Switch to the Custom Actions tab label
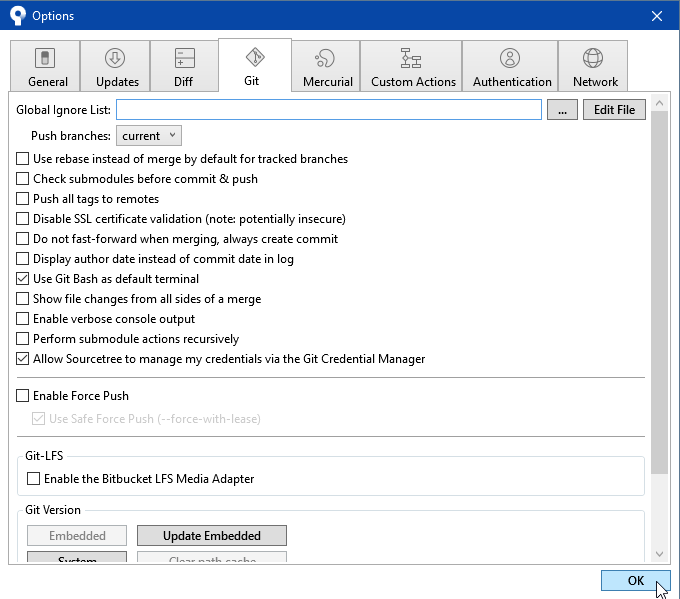The width and height of the screenshot is (680, 599). coord(413,82)
